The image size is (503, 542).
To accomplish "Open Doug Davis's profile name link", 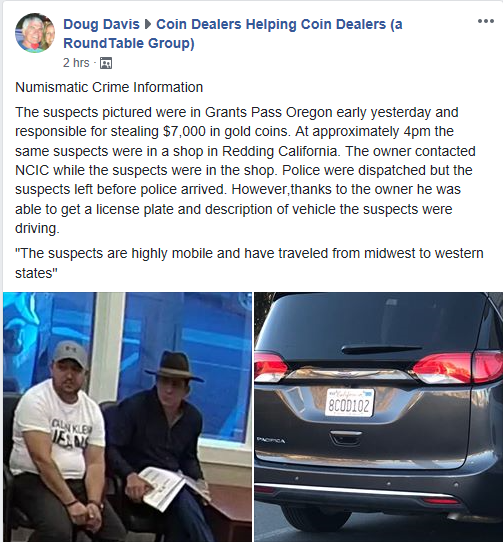I will [101, 24].
